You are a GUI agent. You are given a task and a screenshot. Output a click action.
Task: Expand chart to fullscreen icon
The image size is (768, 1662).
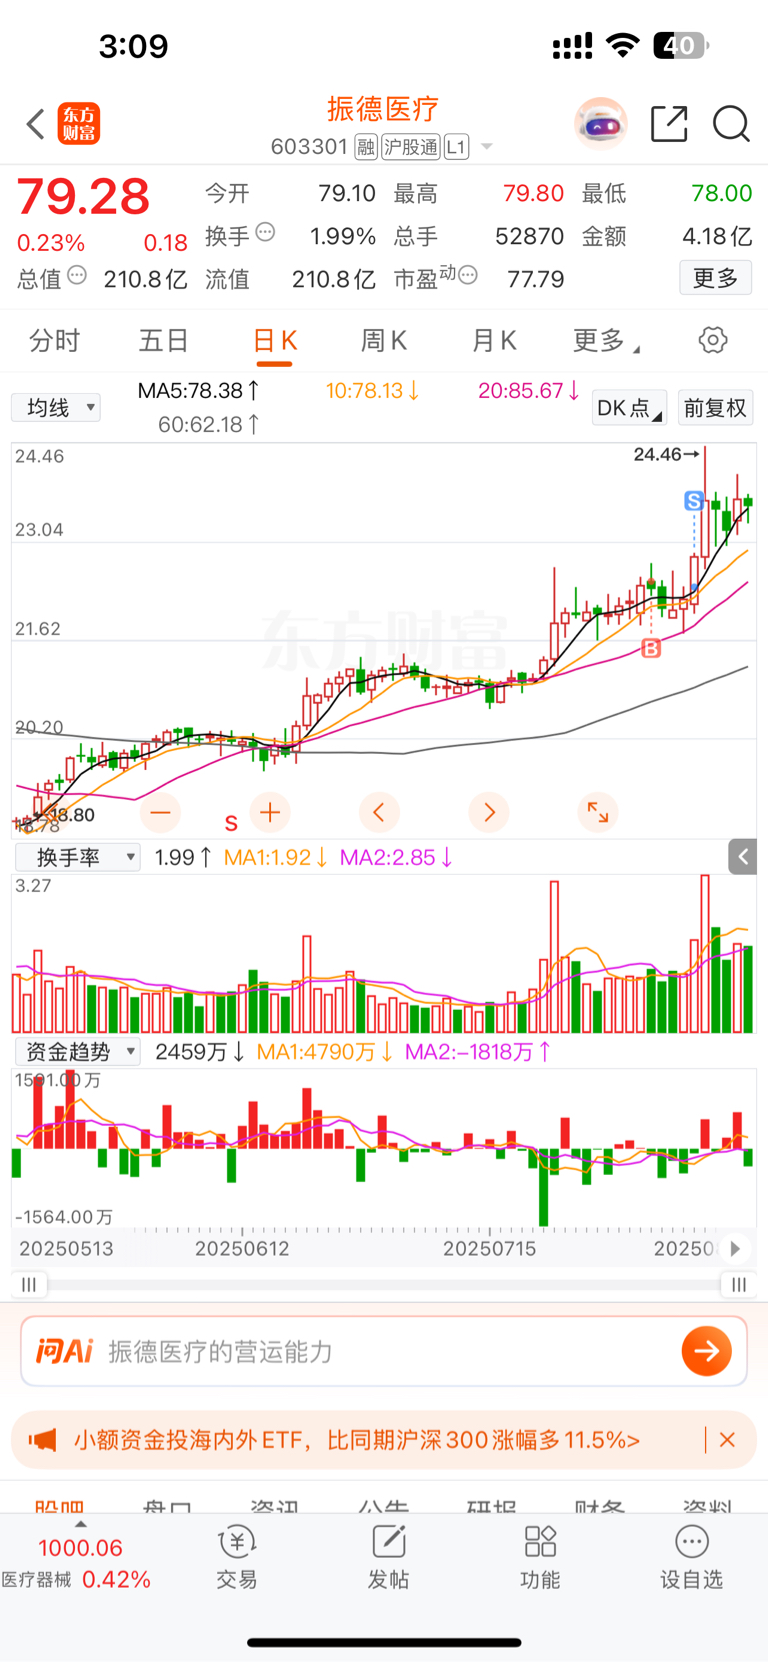point(598,813)
